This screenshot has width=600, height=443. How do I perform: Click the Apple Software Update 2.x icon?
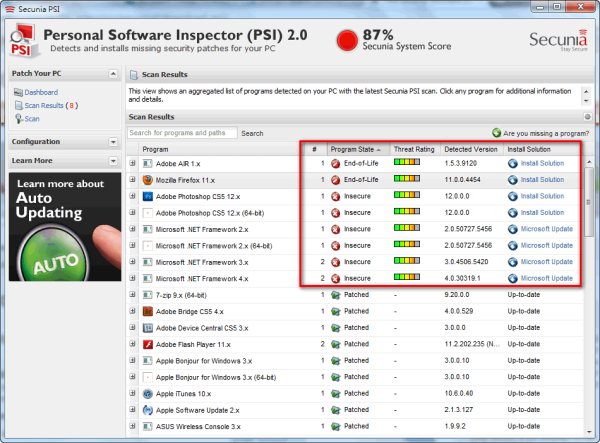(x=147, y=410)
